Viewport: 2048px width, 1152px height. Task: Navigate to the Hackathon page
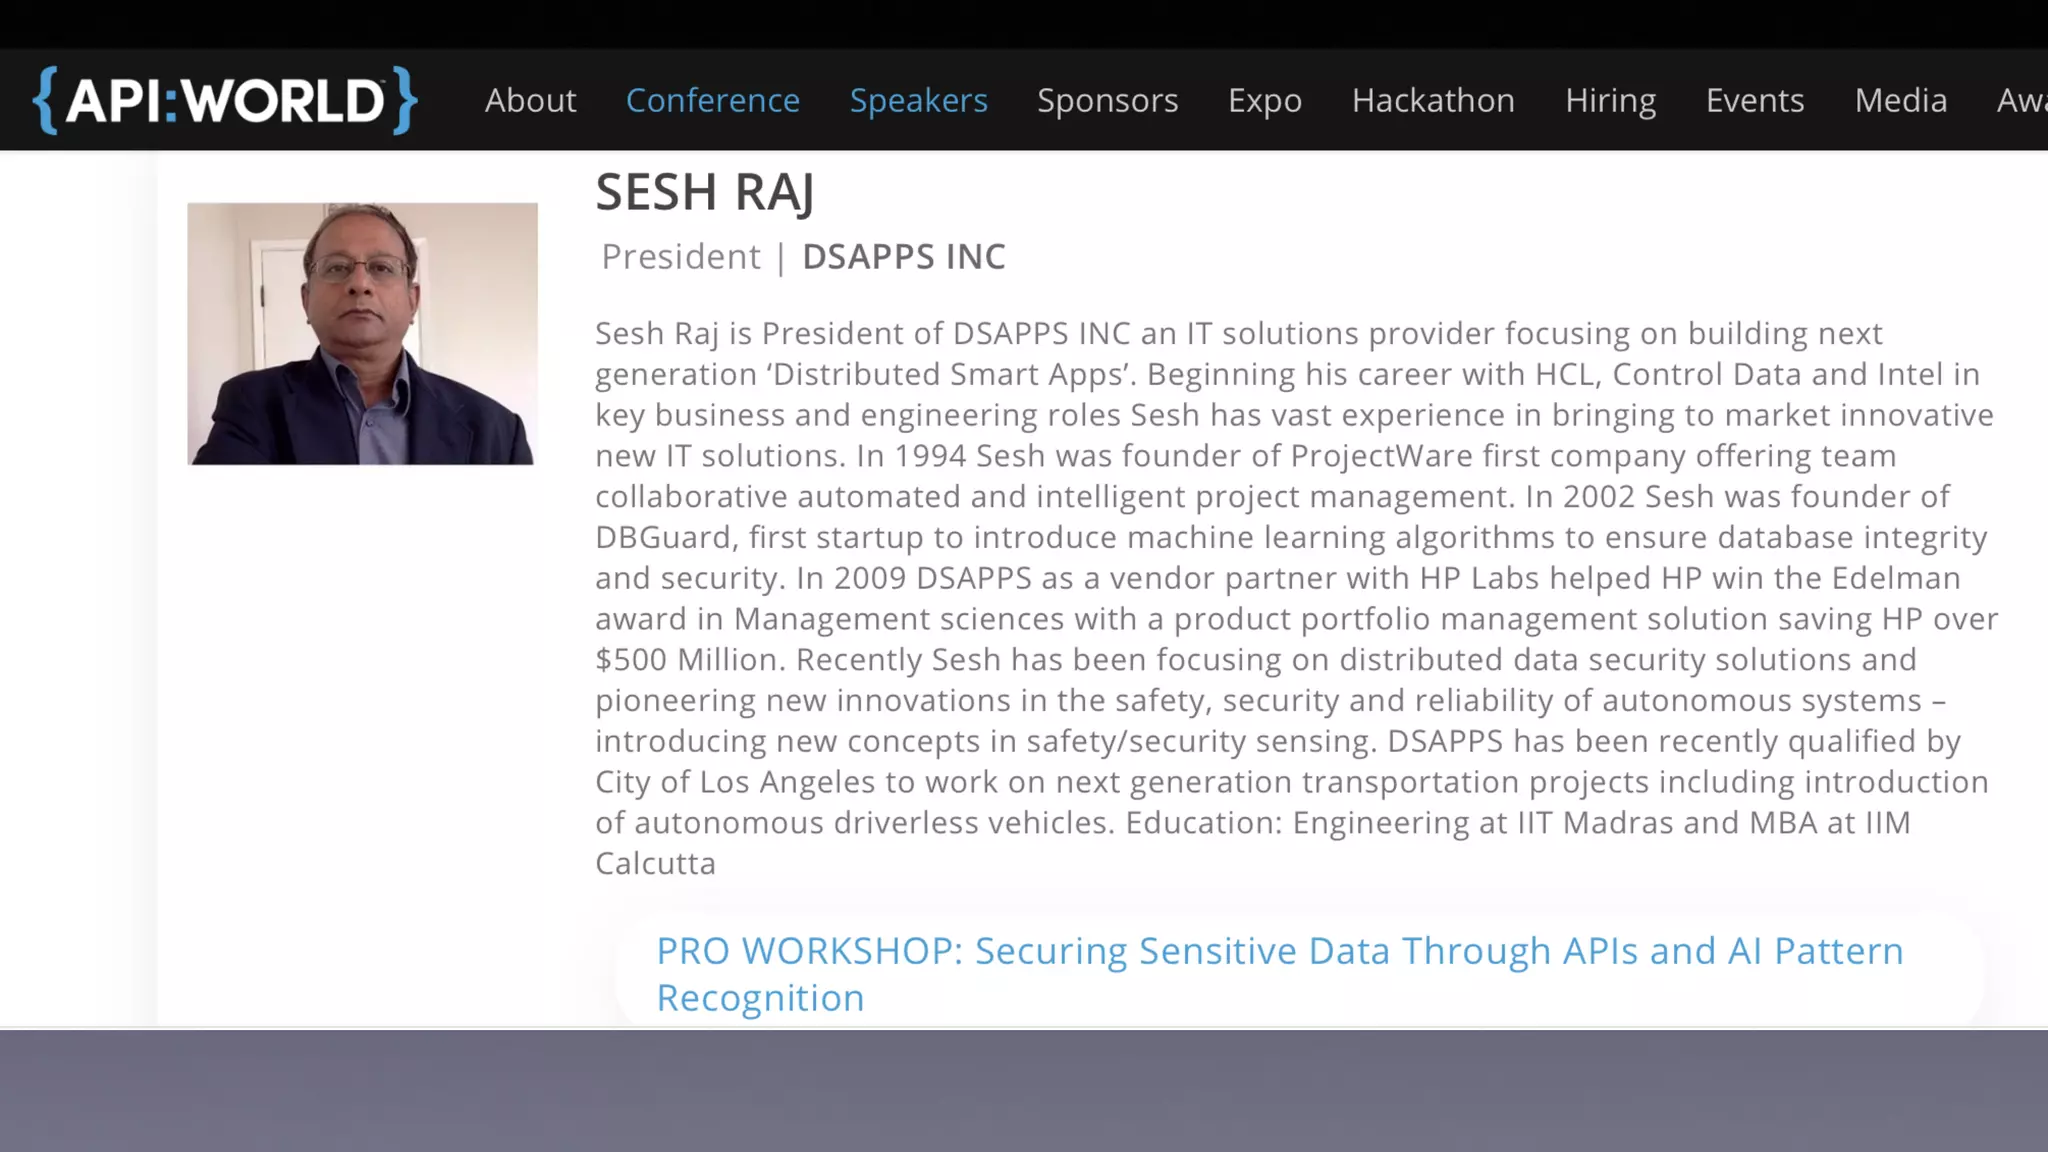coord(1433,100)
